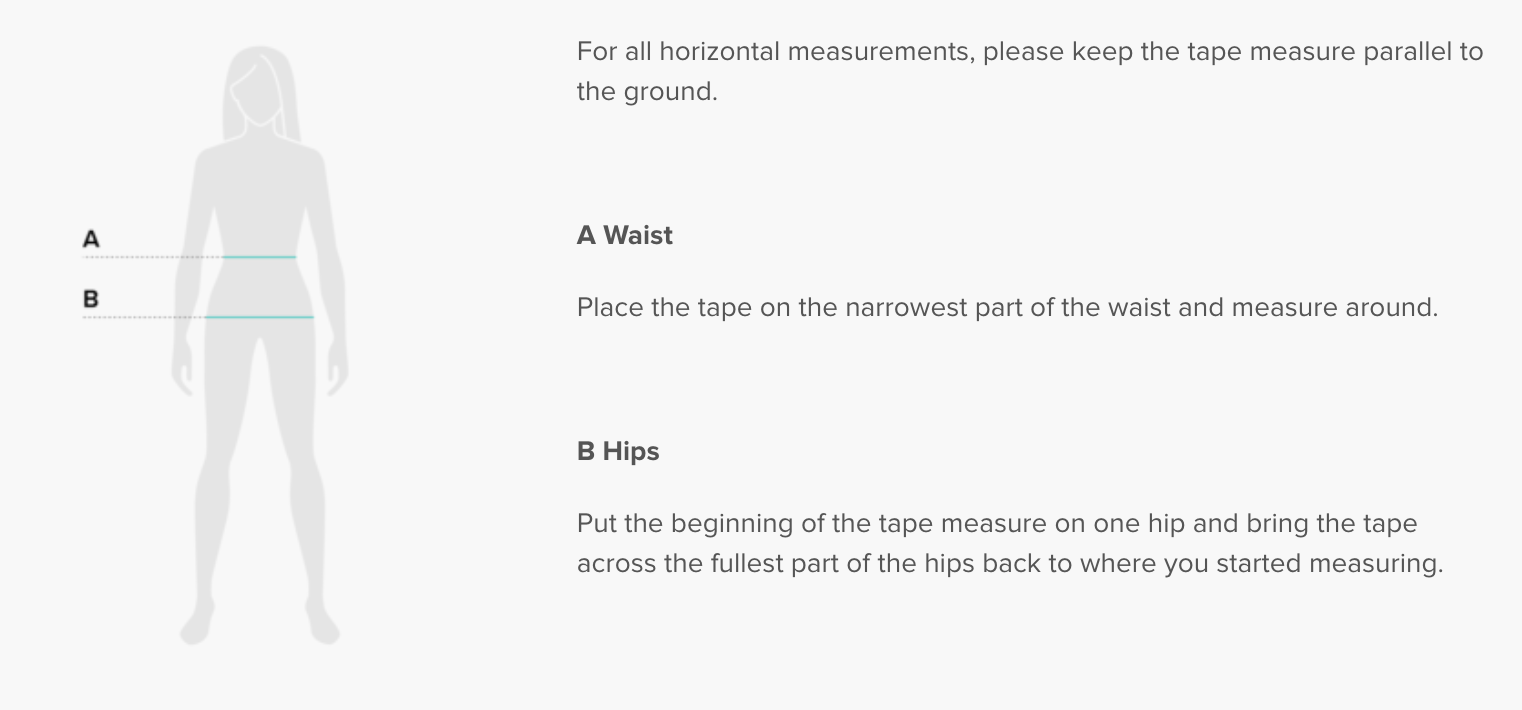Click the letter A marker beside the figure
The width and height of the screenshot is (1522, 710).
click(x=91, y=239)
